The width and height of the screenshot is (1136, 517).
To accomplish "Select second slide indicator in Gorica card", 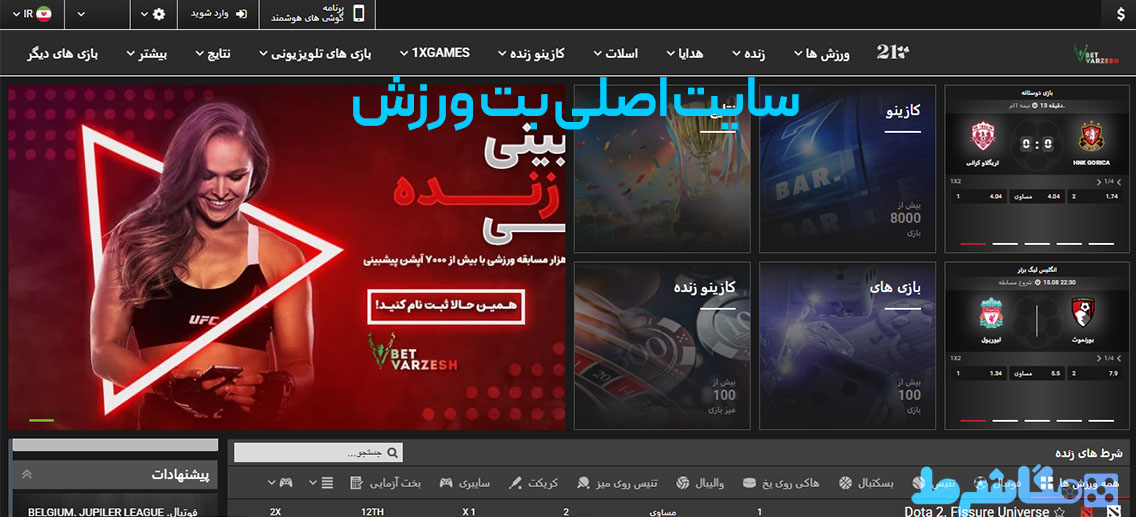I will pos(1005,244).
